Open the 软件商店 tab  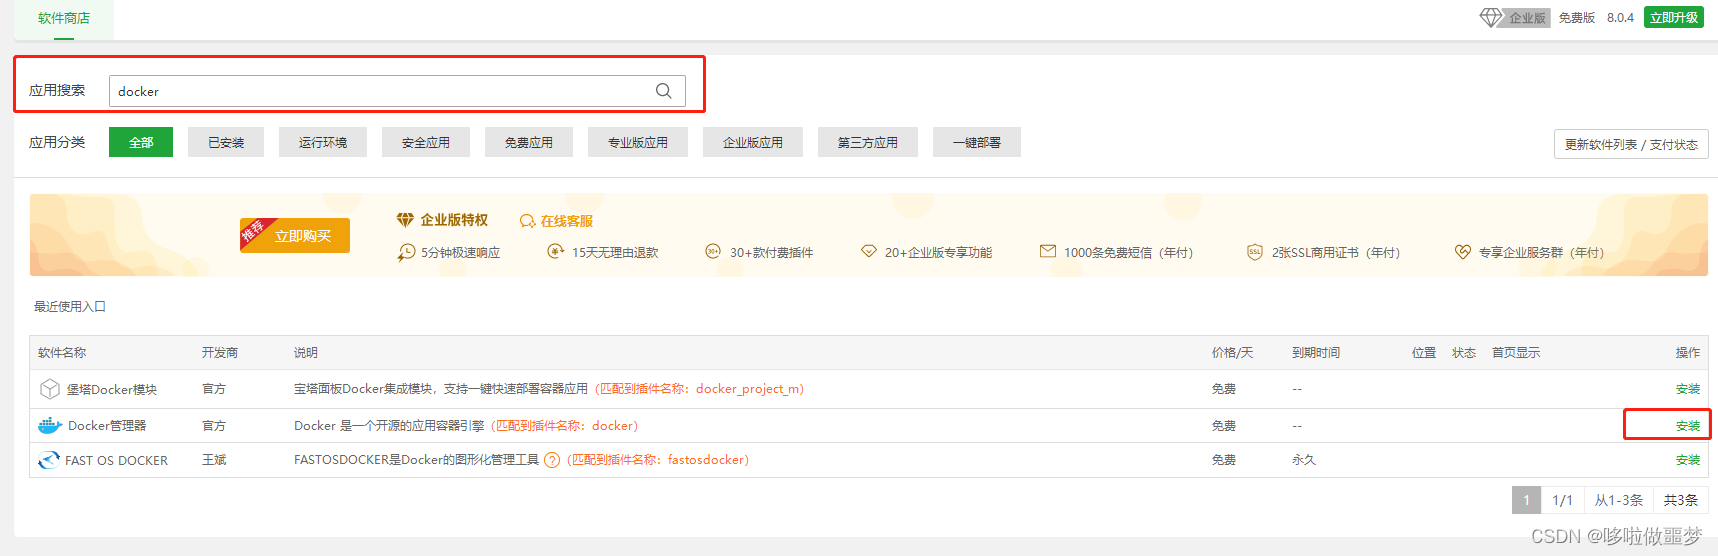(64, 19)
